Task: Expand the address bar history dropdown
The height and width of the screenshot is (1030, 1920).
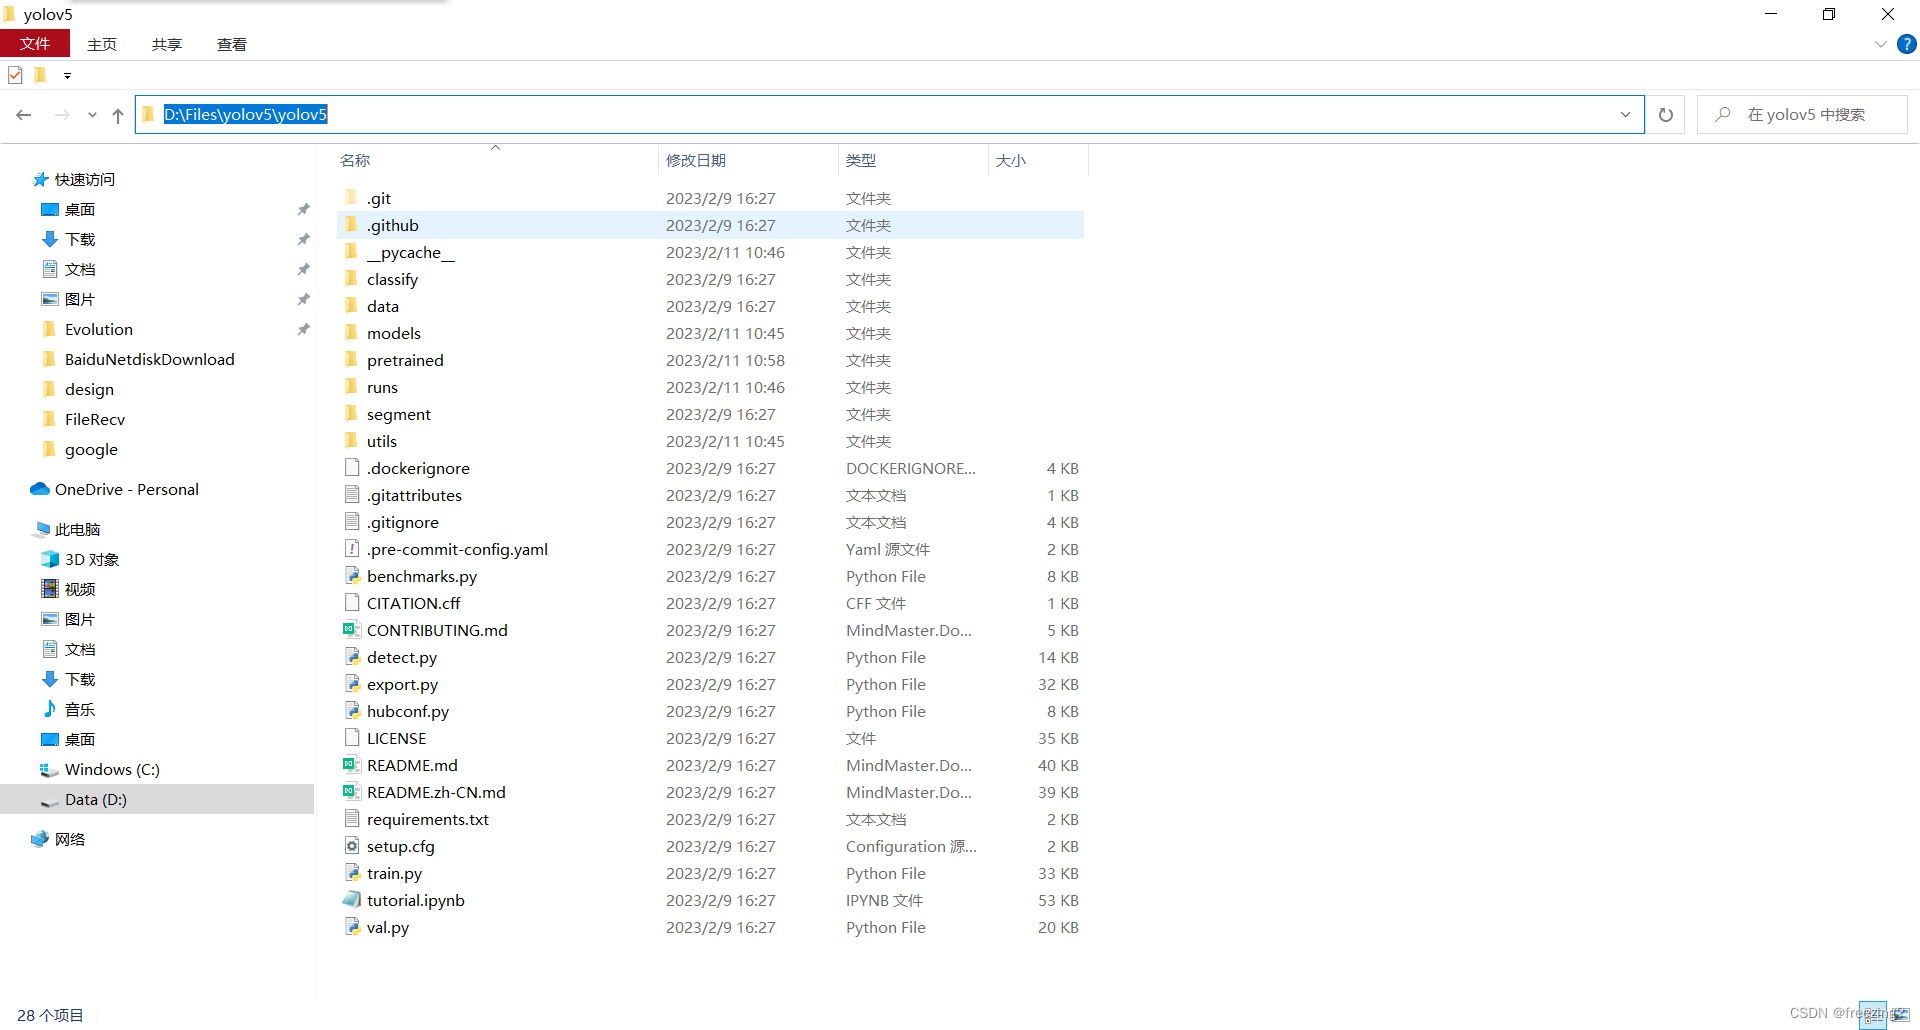Action: click(1625, 115)
